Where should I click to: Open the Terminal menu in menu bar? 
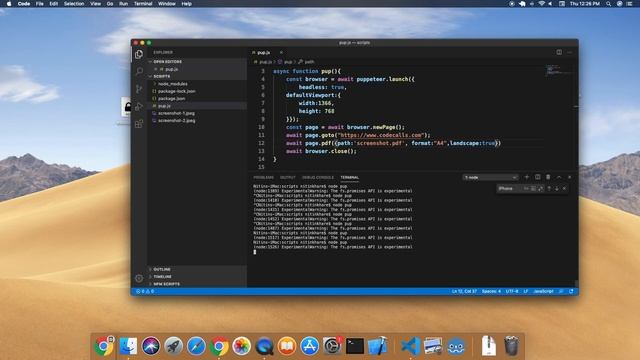143,4
